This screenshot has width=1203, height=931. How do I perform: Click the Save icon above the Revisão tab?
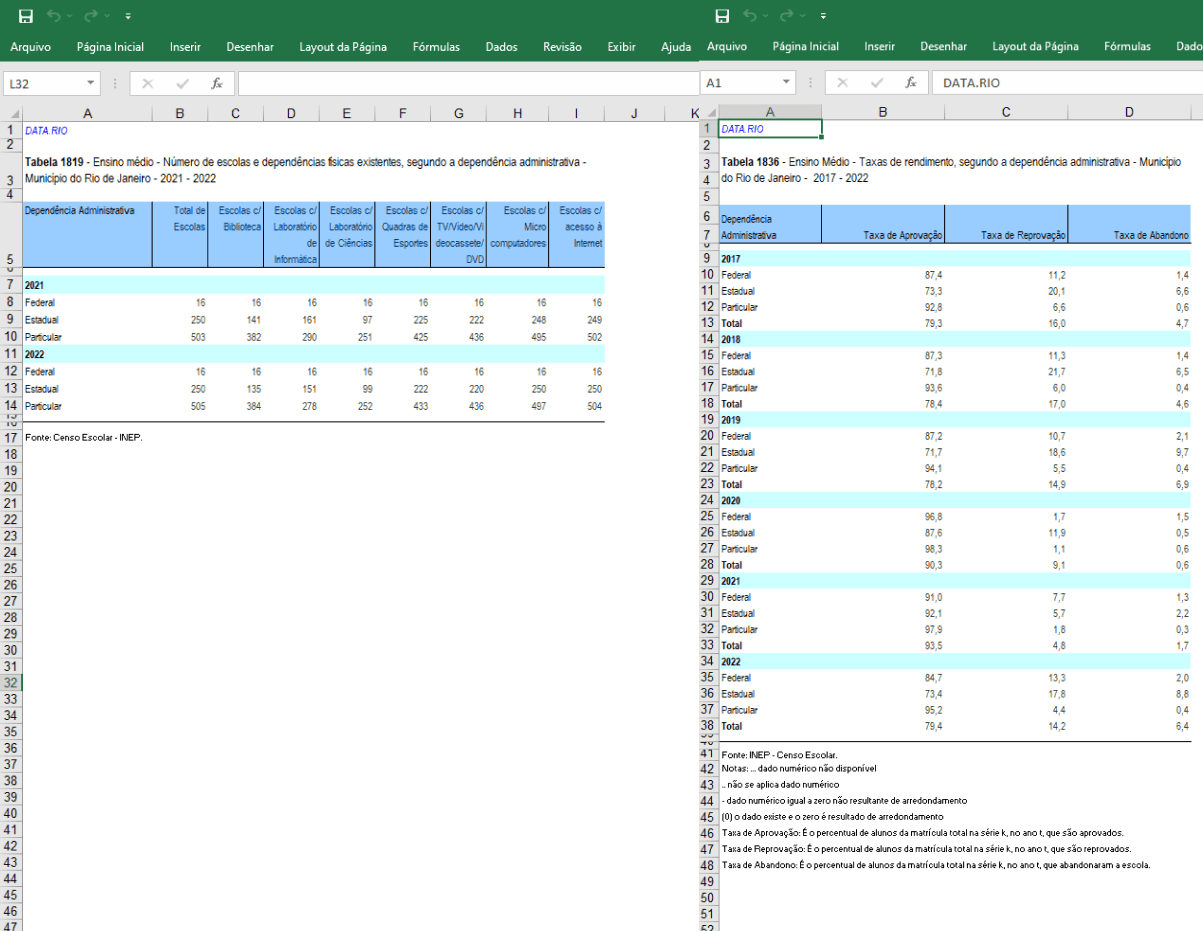tap(25, 16)
